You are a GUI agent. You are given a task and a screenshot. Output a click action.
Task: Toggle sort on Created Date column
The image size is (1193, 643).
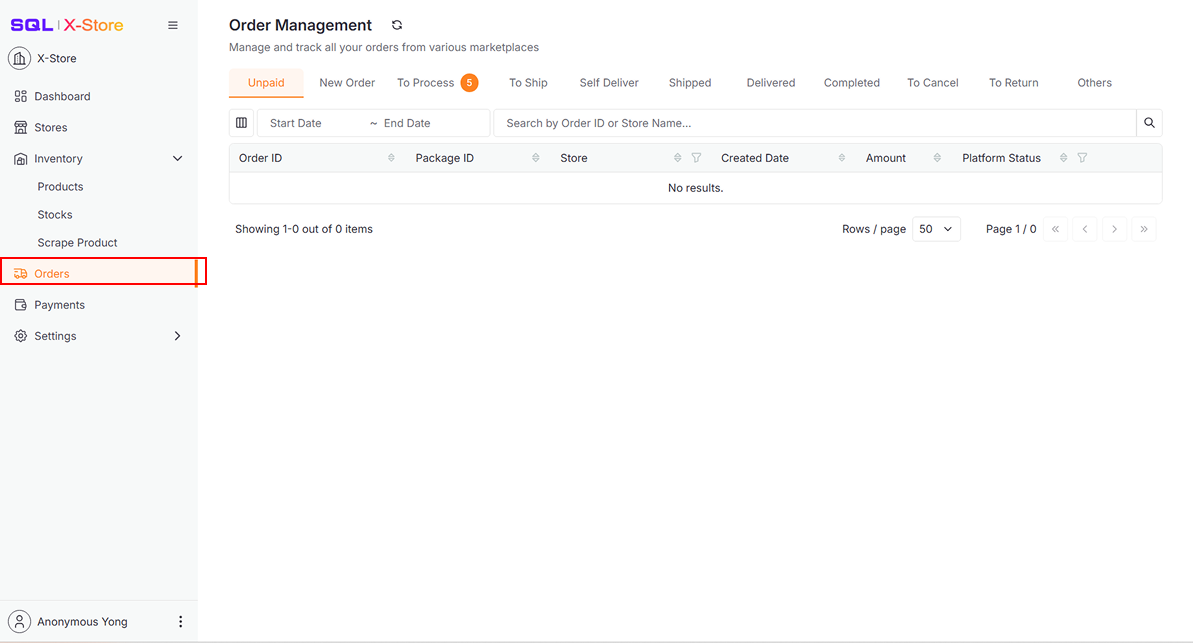pyautogui.click(x=842, y=158)
